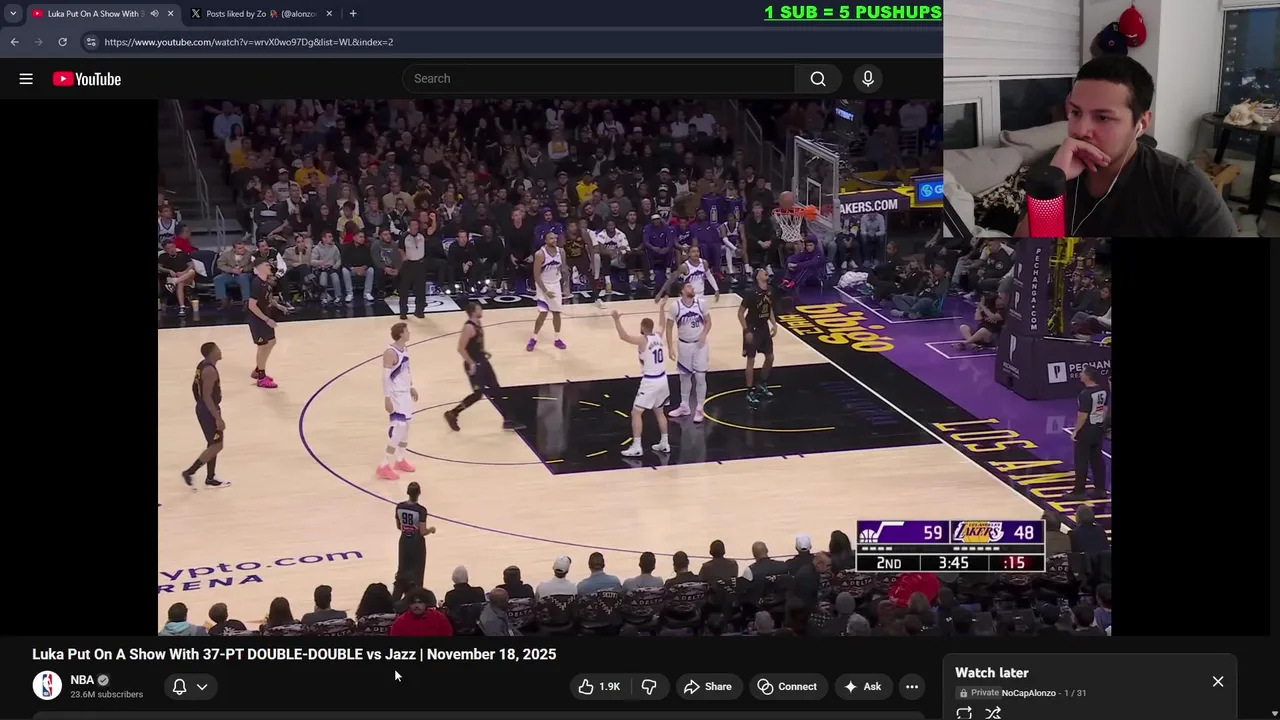Screen dimensions: 1280x720
Task: Like the video with 1.9K likes
Action: point(599,687)
